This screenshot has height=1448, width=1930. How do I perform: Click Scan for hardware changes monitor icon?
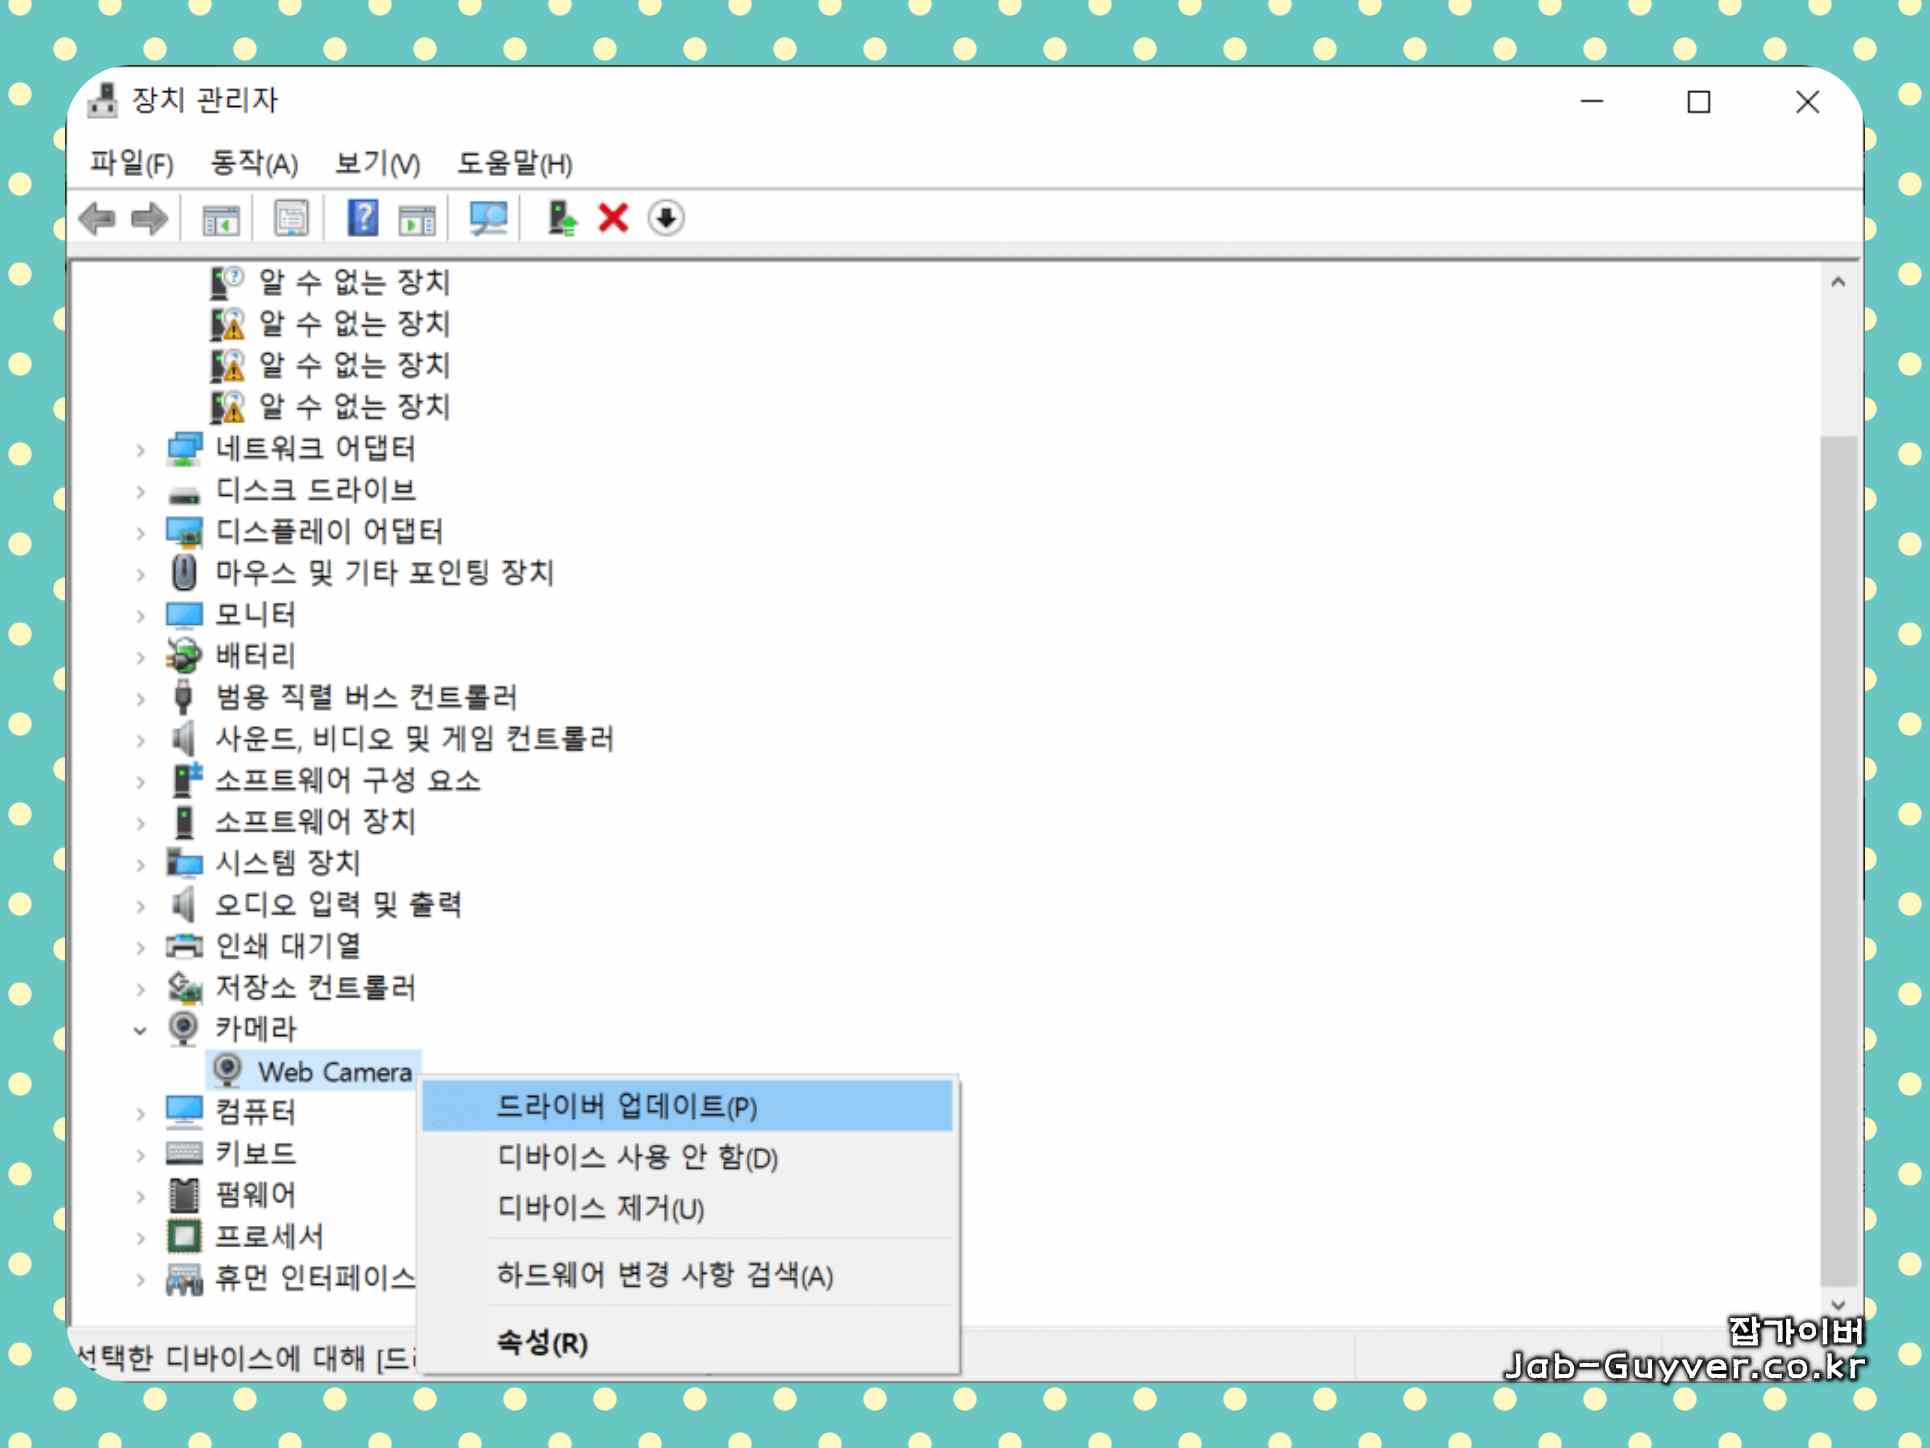click(488, 218)
